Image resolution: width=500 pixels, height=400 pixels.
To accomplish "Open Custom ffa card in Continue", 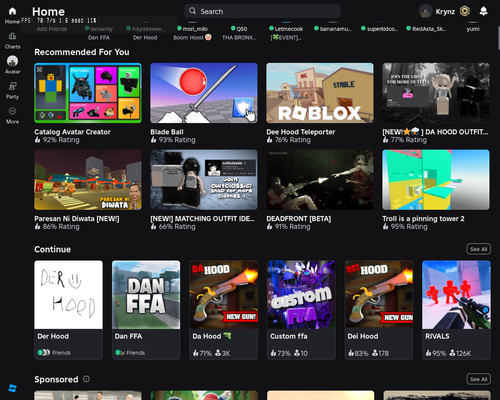I will pyautogui.click(x=301, y=310).
